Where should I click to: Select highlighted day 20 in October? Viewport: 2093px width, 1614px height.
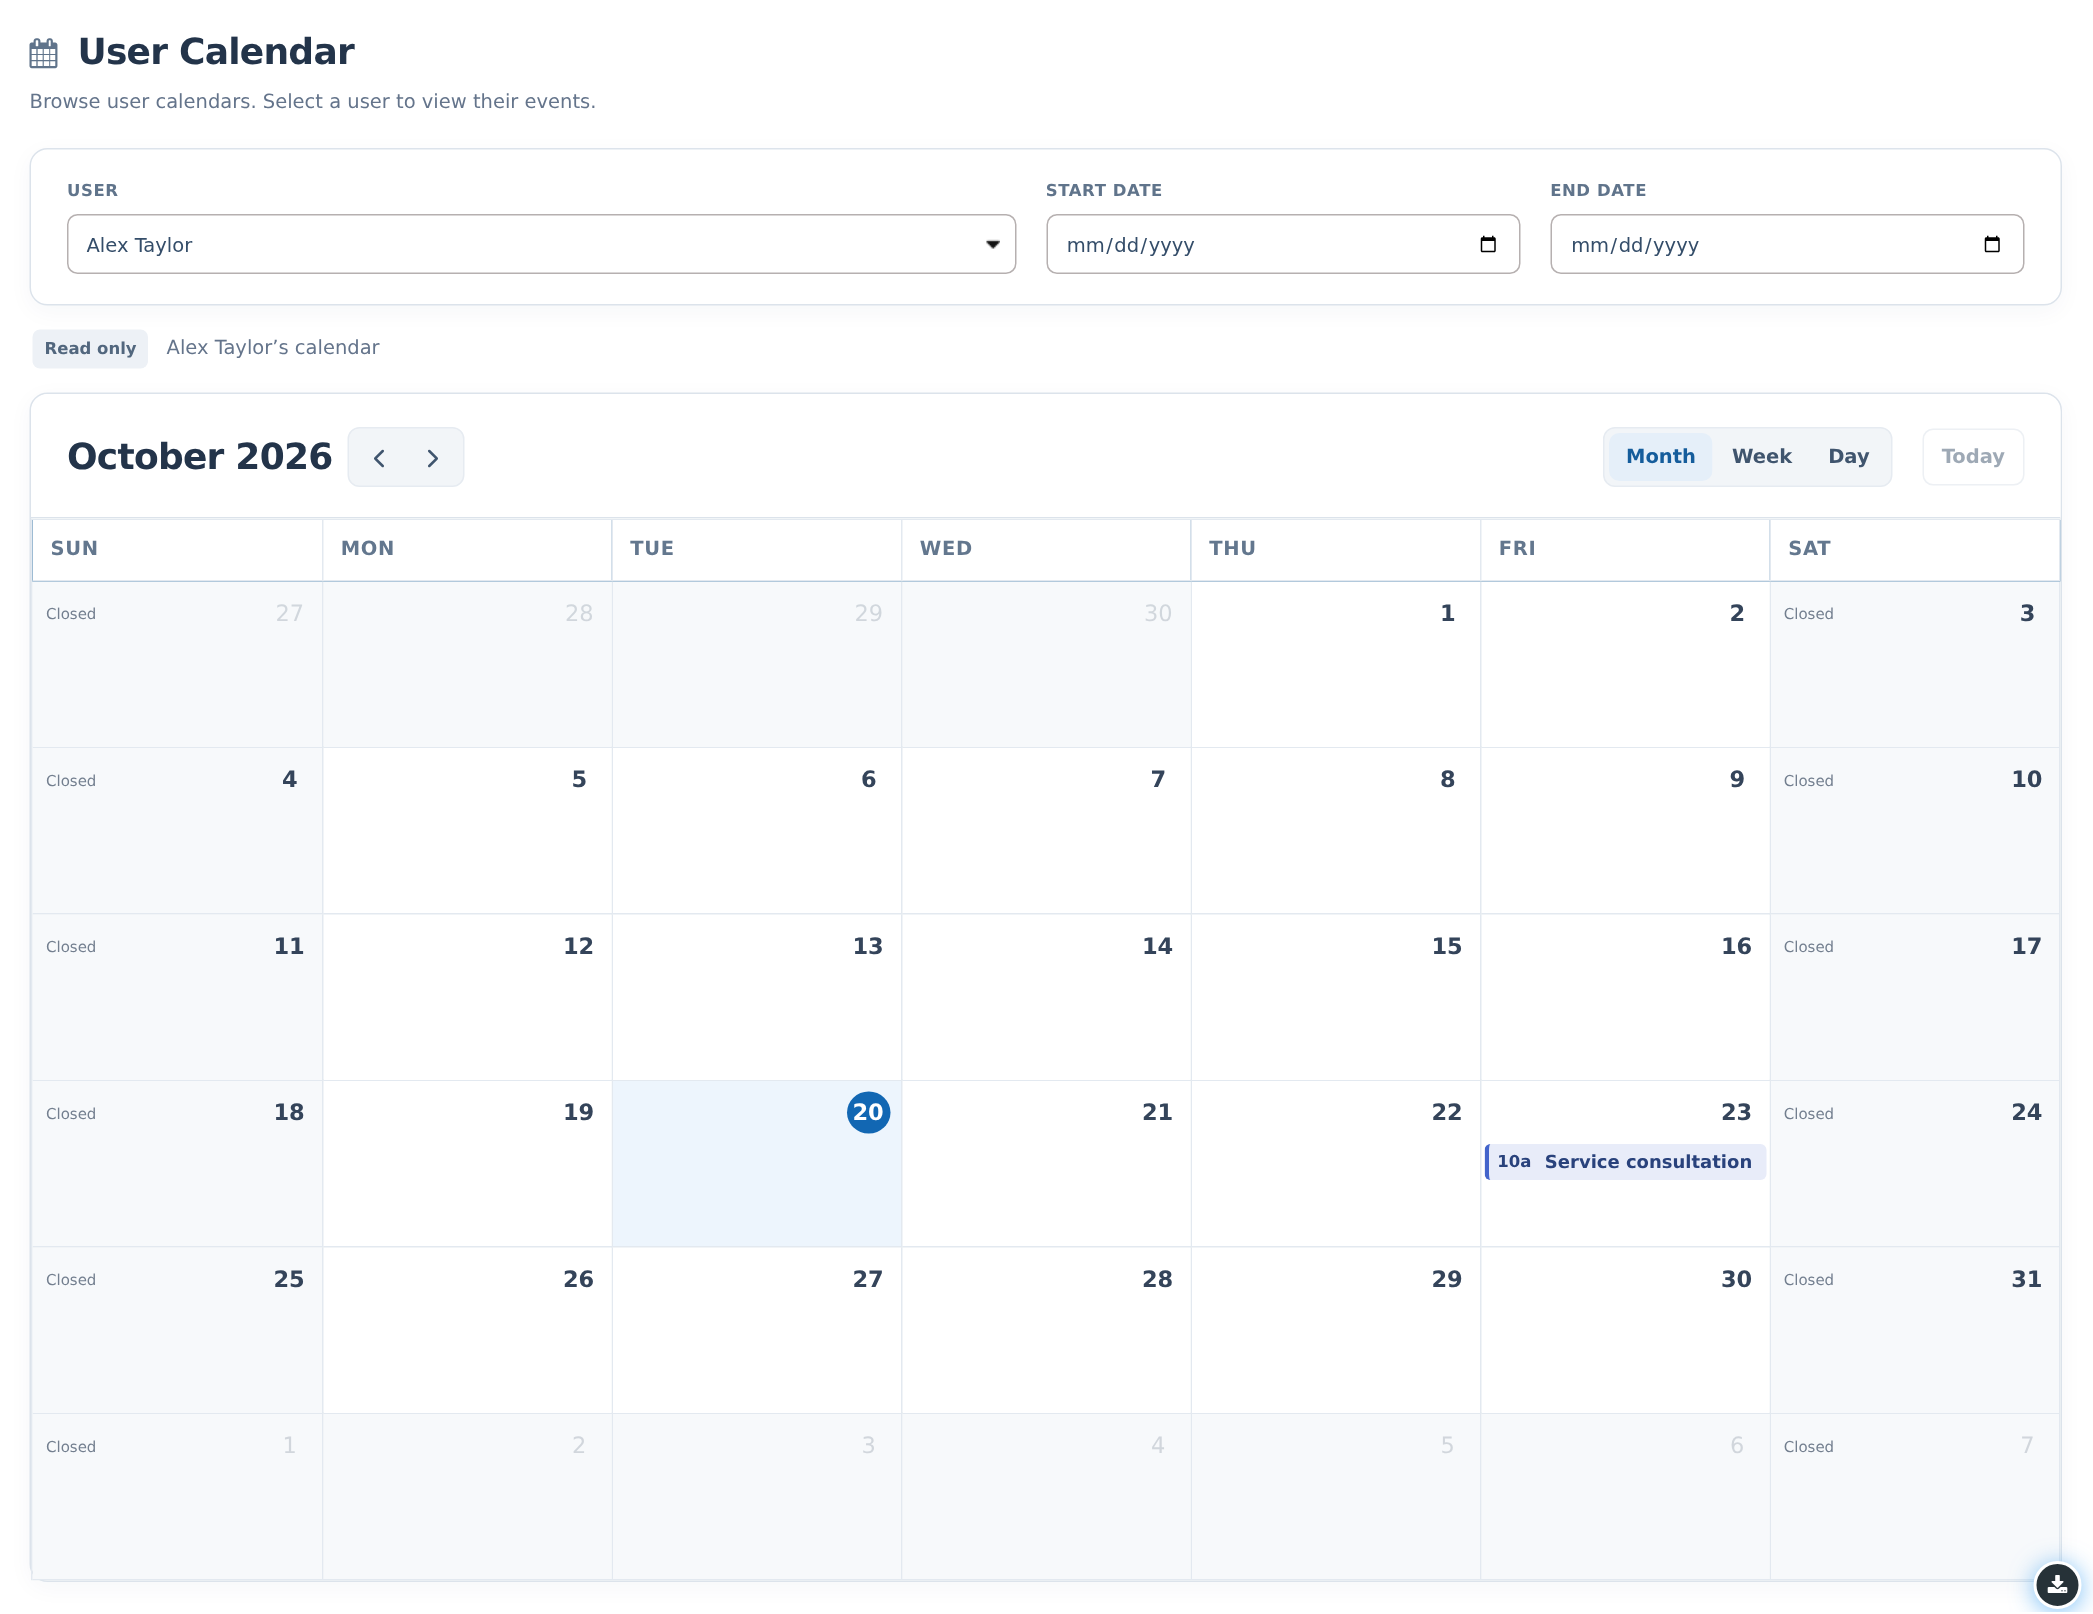[868, 1112]
